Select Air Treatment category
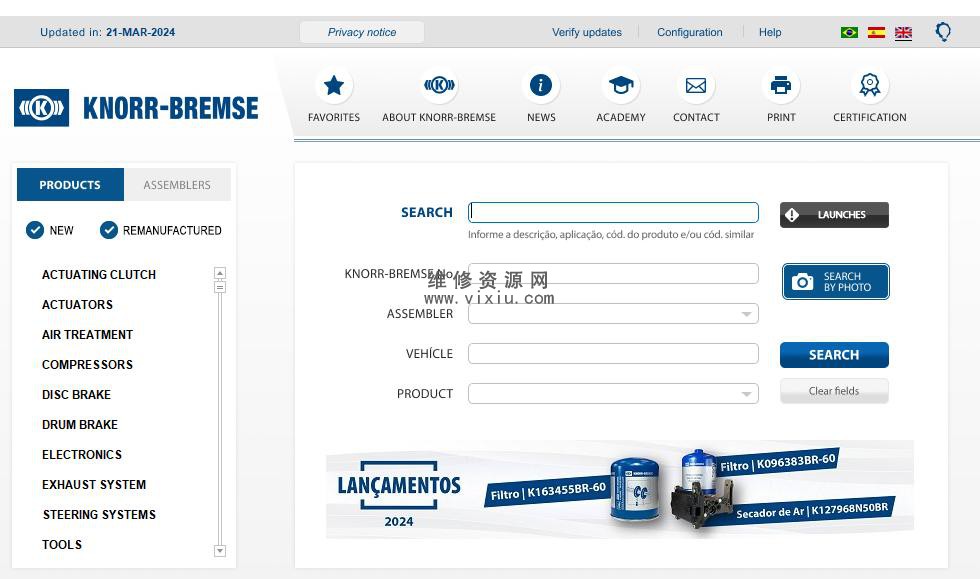 tap(88, 335)
